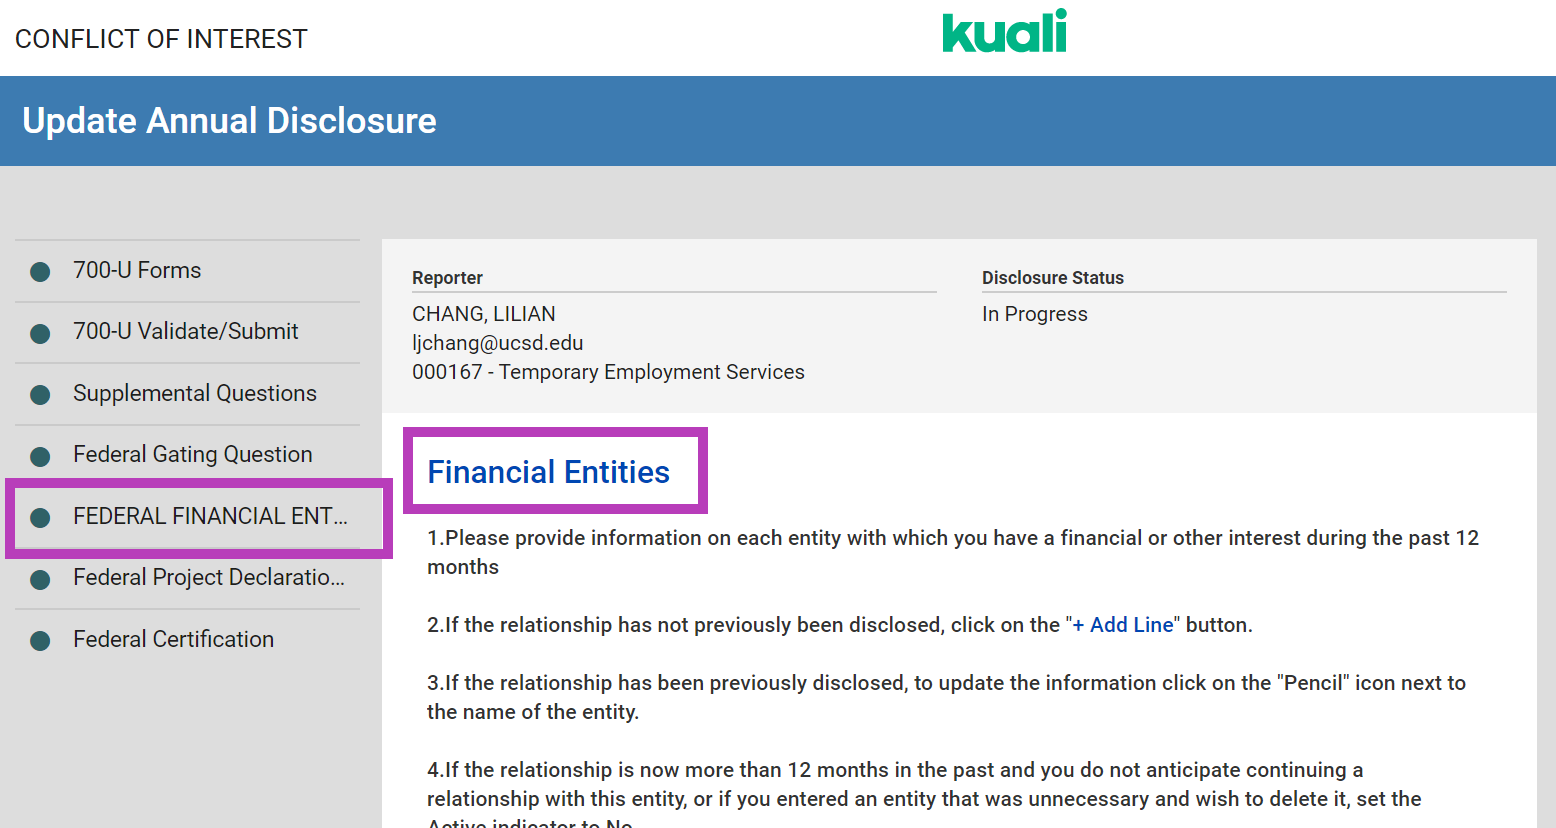
Task: Switch to the Federal Certification section
Action: 174,638
